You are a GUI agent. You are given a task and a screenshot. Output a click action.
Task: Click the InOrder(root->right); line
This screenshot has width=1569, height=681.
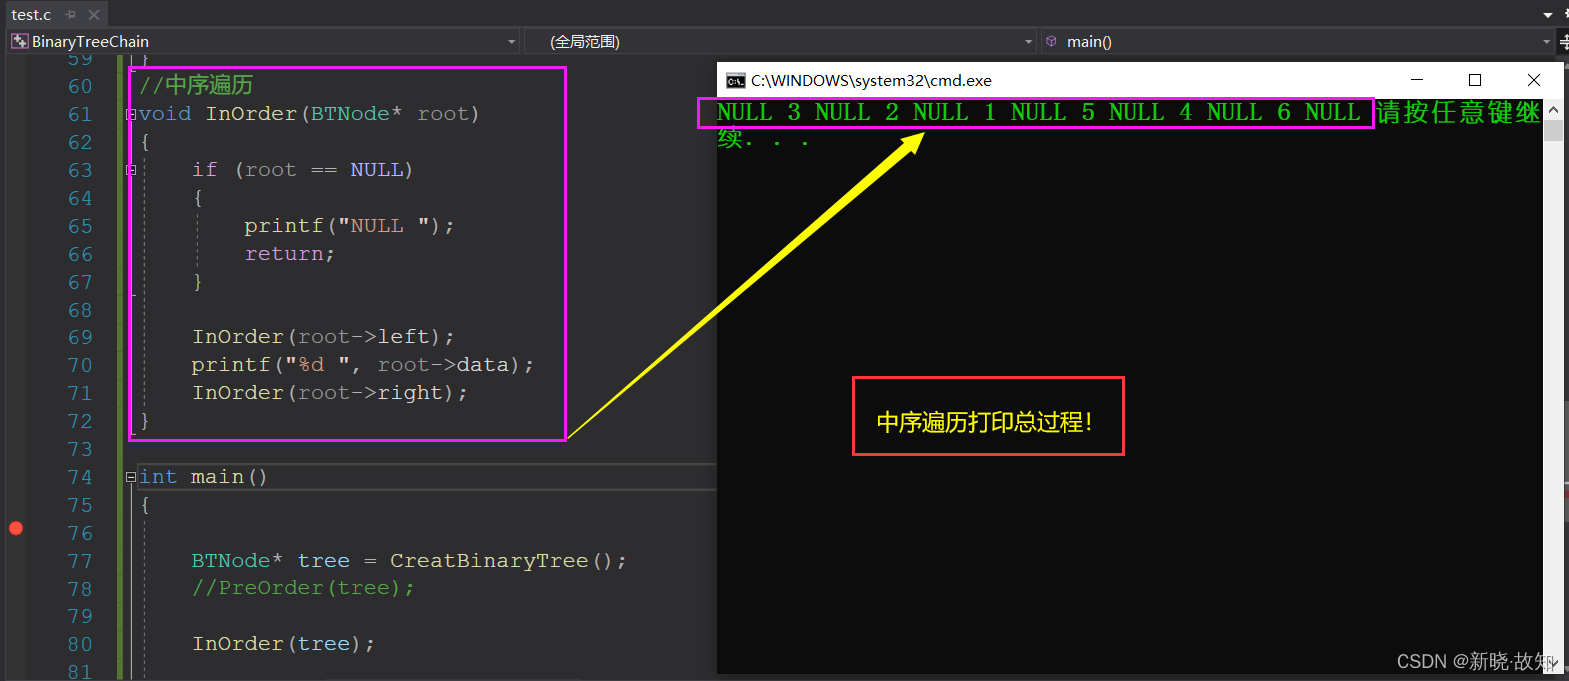330,393
